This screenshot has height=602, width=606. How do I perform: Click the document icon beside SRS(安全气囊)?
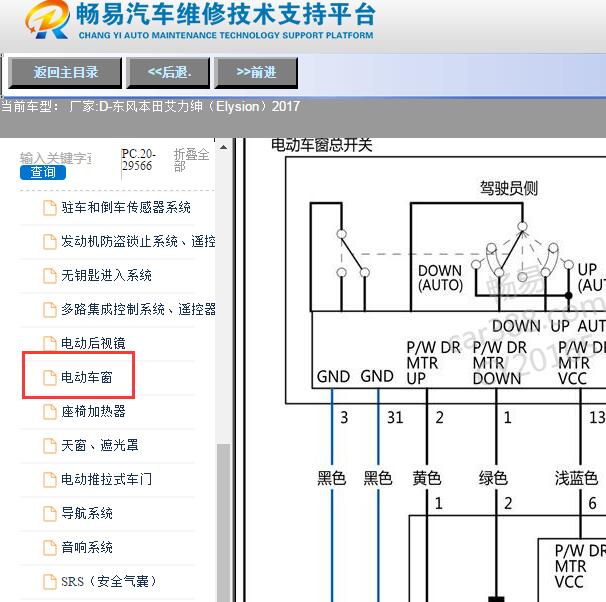pyautogui.click(x=49, y=582)
